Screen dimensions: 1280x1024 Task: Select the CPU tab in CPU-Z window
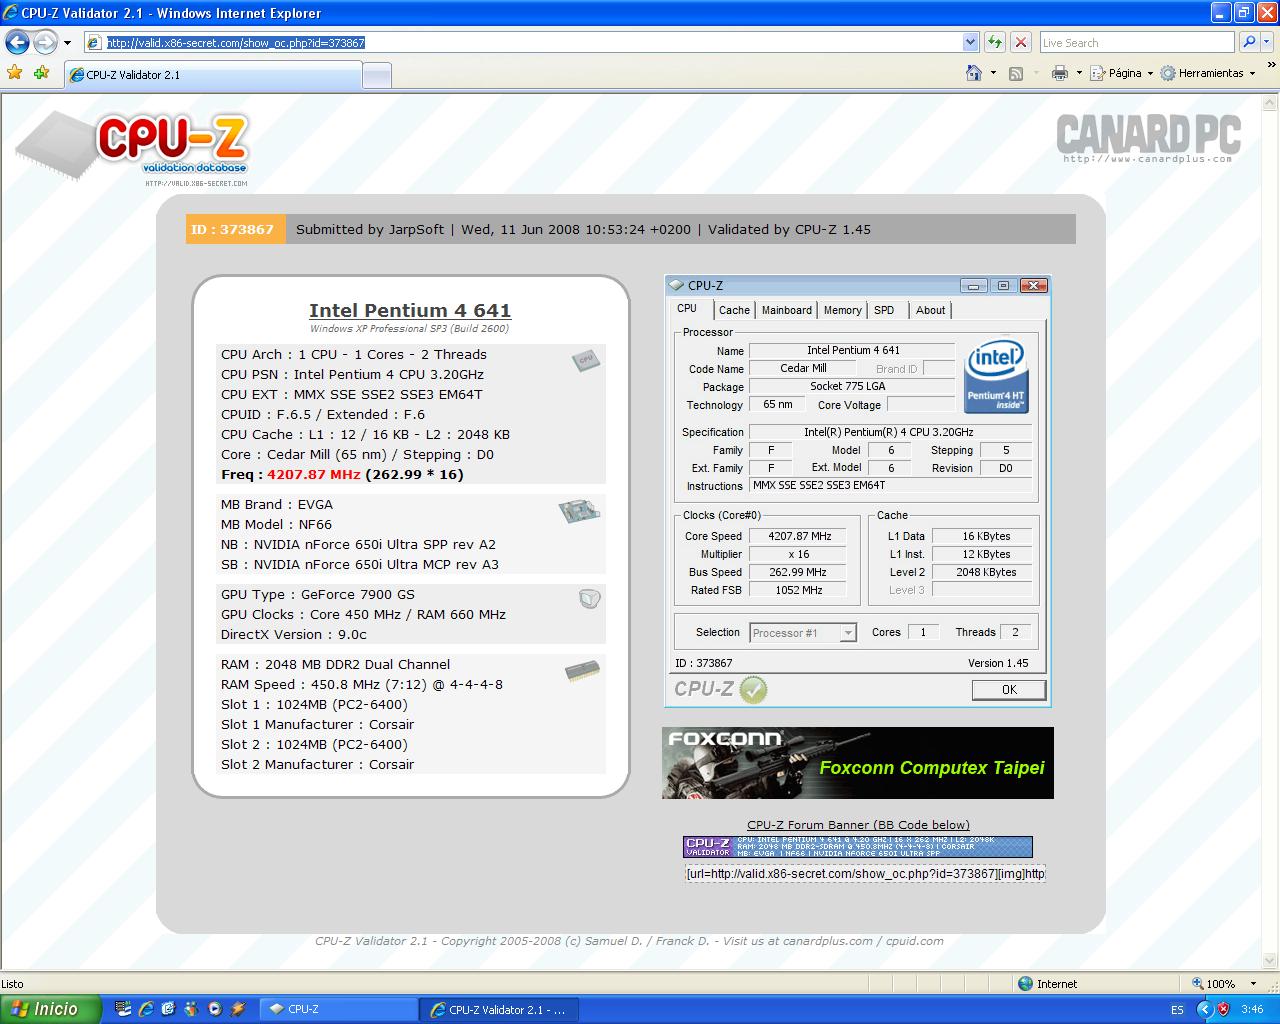[x=687, y=308]
